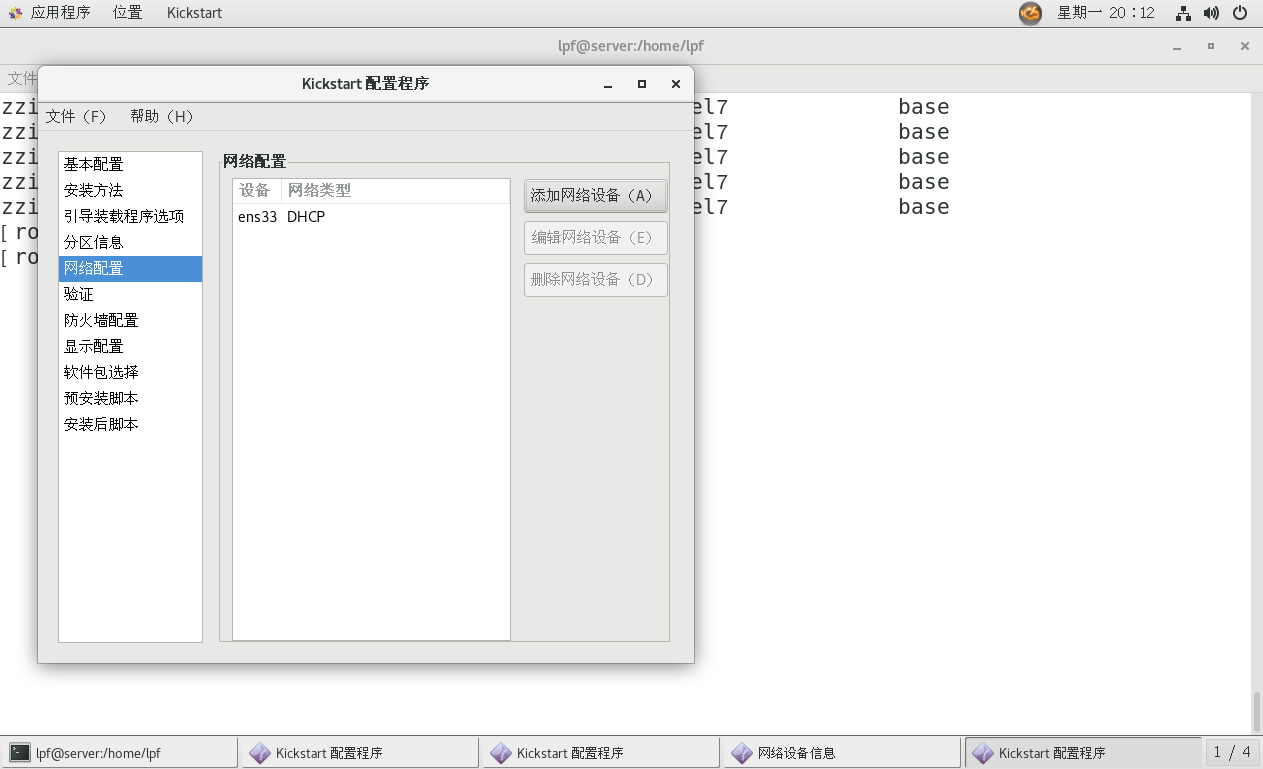Select the ens33 device row
The height and width of the screenshot is (769, 1263).
point(371,217)
